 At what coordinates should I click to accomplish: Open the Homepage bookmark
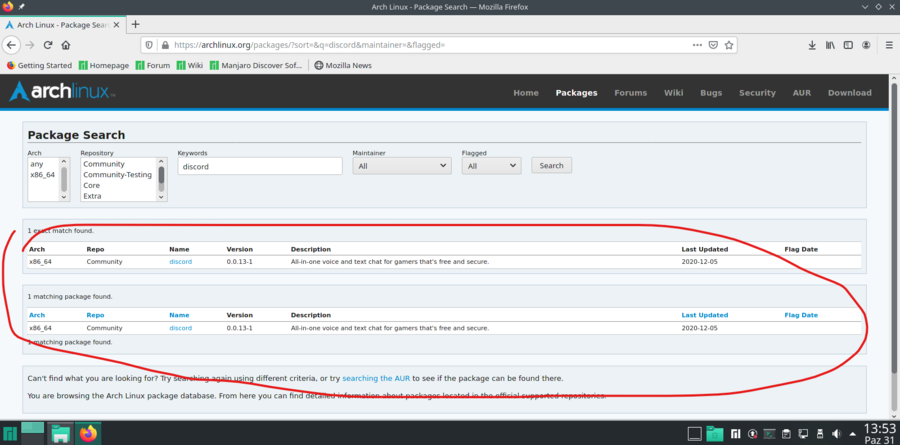coord(104,65)
